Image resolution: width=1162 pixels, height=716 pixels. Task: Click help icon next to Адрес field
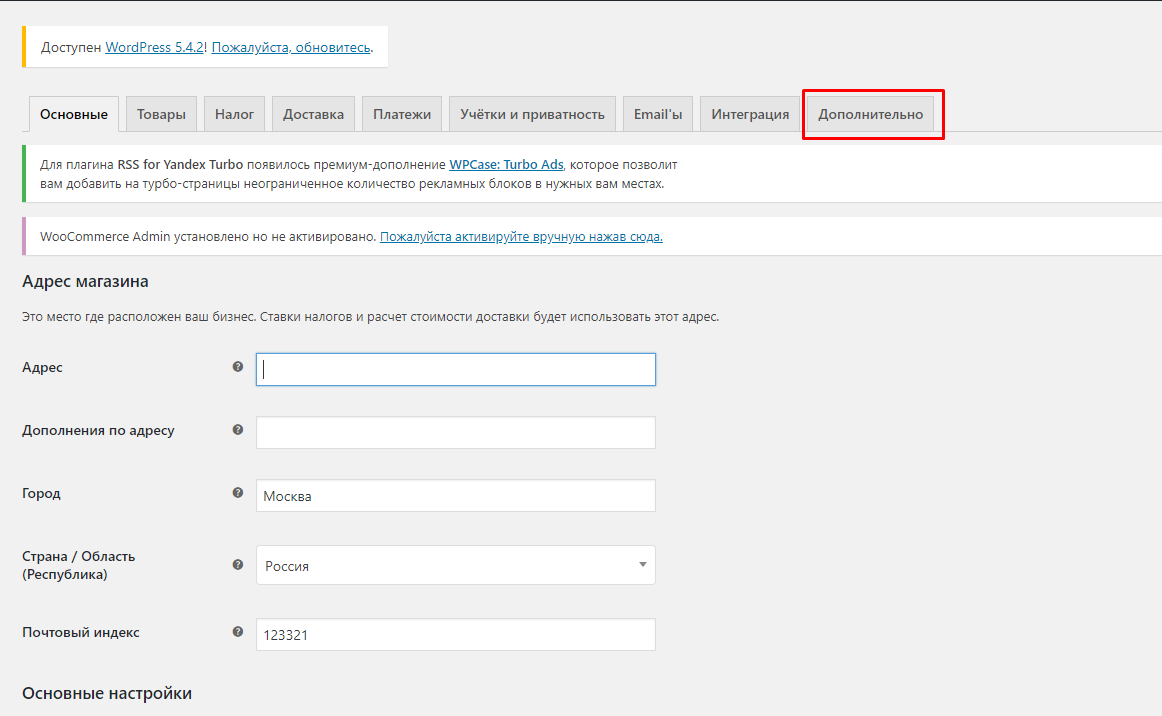[238, 367]
